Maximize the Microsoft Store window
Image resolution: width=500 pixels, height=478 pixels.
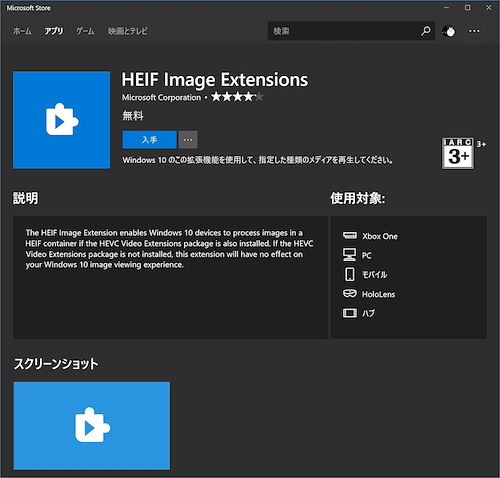tap(468, 8)
